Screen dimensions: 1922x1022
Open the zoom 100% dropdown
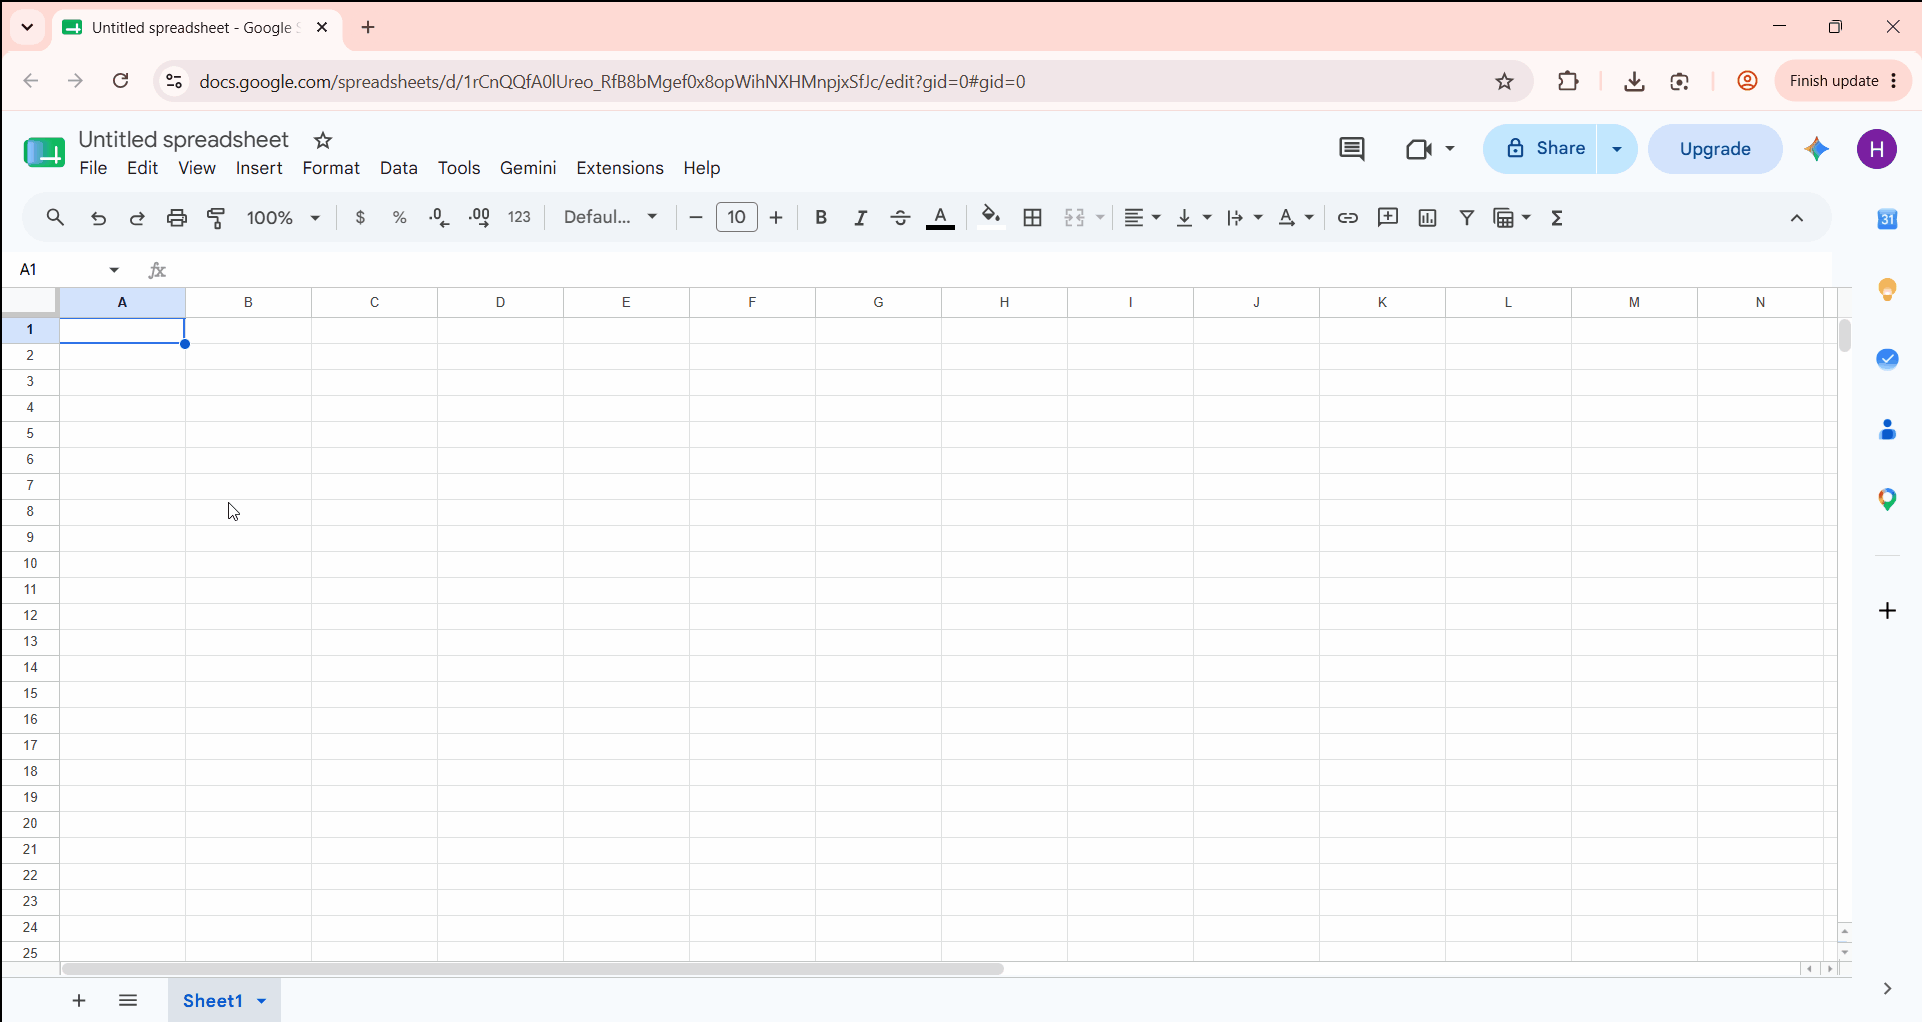pyautogui.click(x=284, y=217)
